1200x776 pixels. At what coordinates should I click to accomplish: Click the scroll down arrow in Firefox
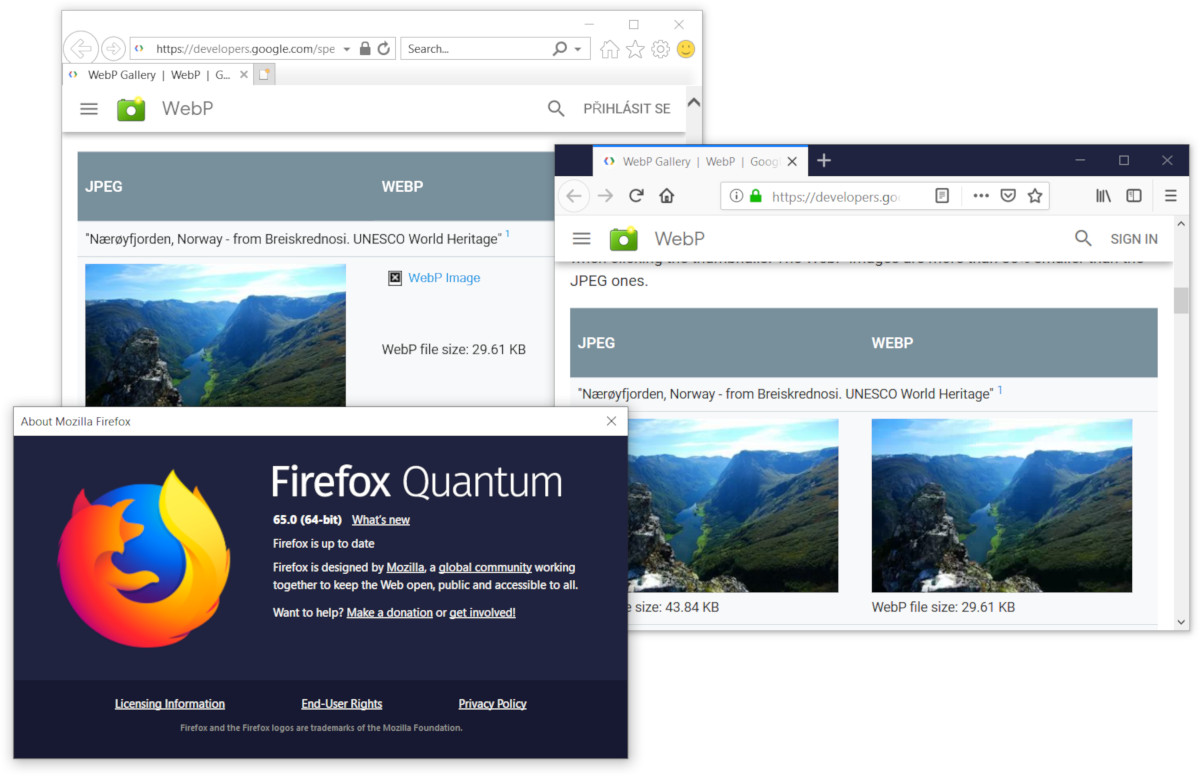pos(1181,622)
